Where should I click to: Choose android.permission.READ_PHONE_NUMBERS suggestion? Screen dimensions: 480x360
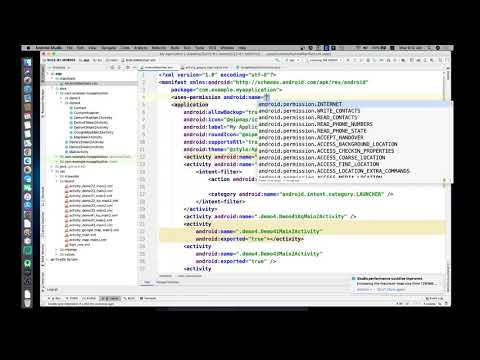(354, 124)
